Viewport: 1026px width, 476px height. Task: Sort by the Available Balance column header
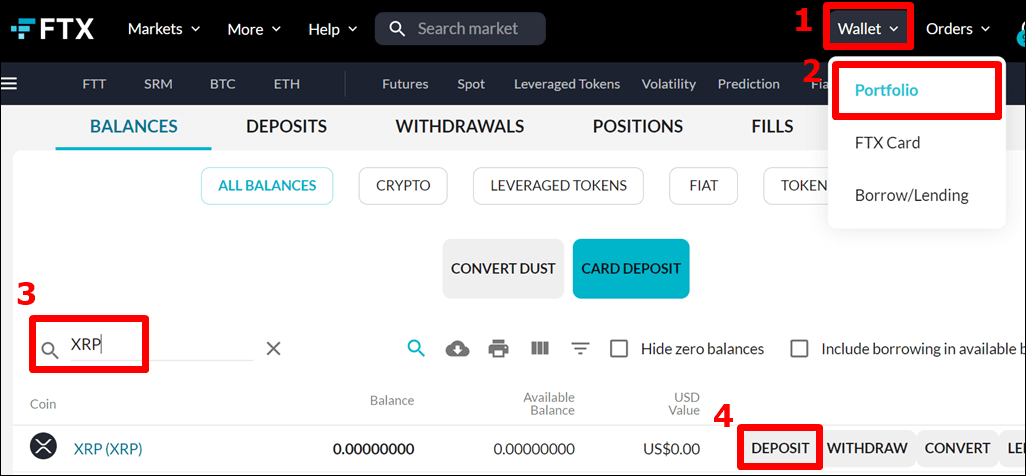pyautogui.click(x=548, y=404)
